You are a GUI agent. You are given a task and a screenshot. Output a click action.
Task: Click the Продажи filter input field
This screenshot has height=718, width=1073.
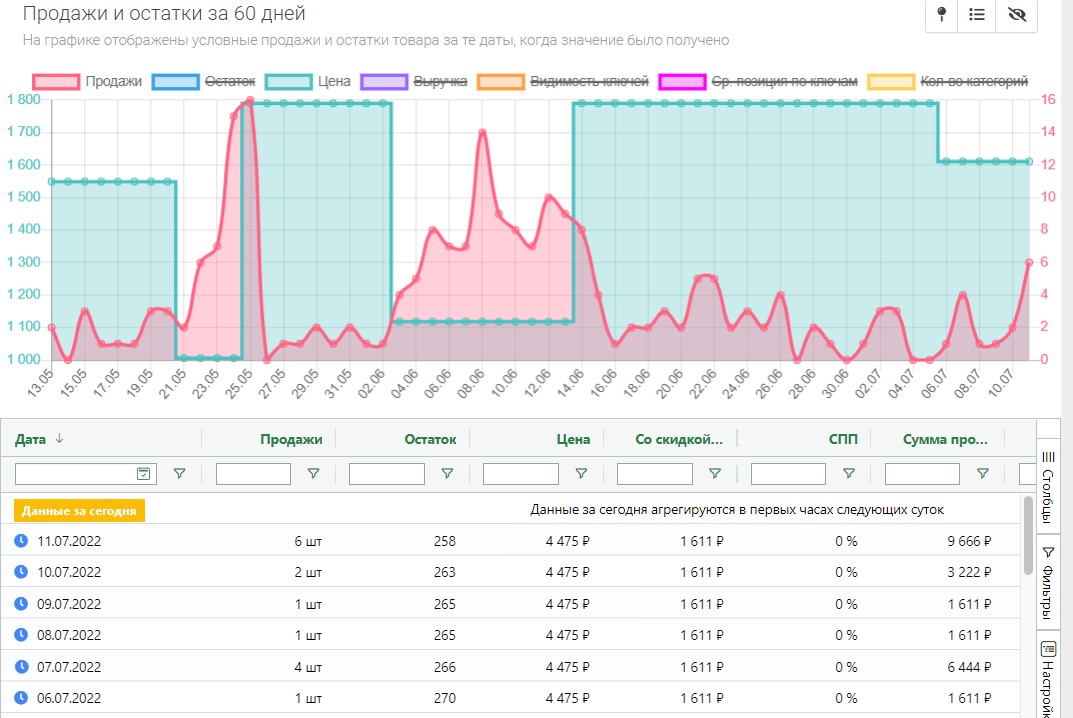(x=253, y=474)
